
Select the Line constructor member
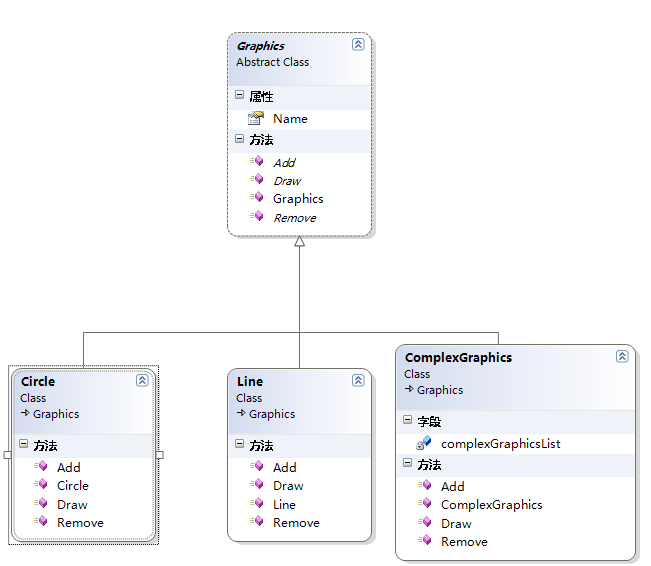pyautogui.click(x=284, y=505)
